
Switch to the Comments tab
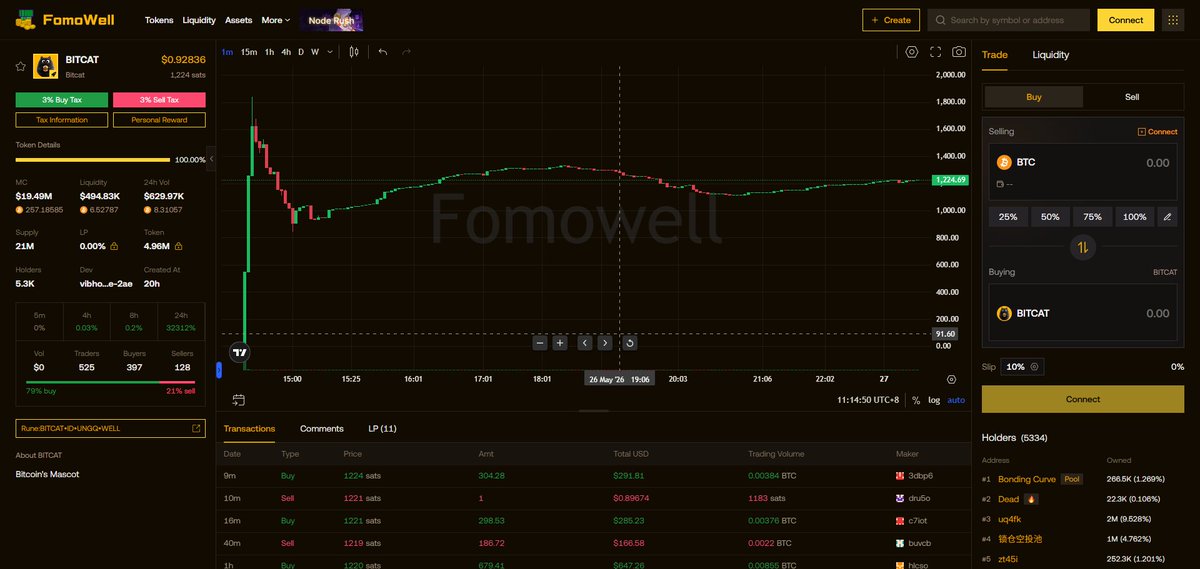[322, 429]
